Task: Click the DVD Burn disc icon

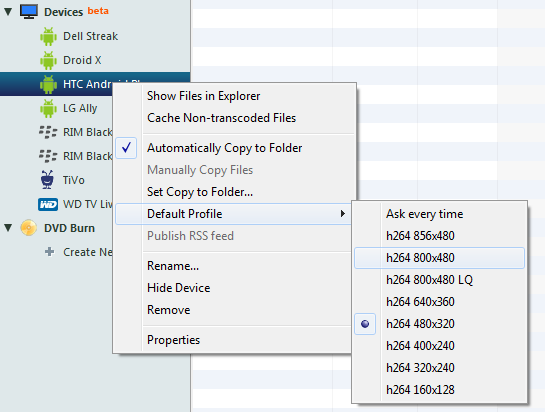Action: (x=29, y=228)
